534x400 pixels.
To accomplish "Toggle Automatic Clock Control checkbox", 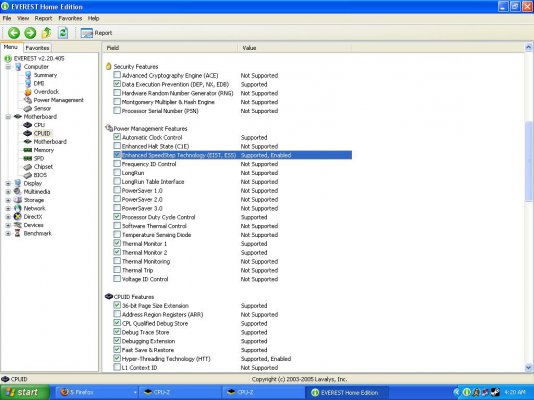I will click(117, 137).
